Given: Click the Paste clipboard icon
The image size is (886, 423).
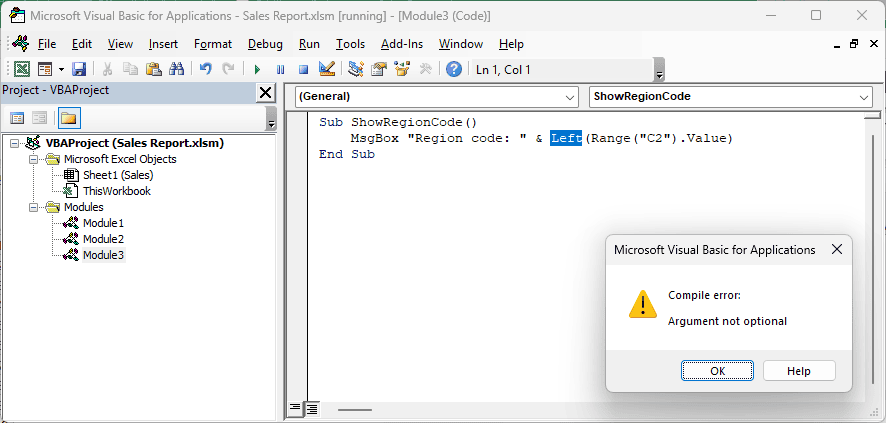Looking at the screenshot, I should (x=154, y=69).
